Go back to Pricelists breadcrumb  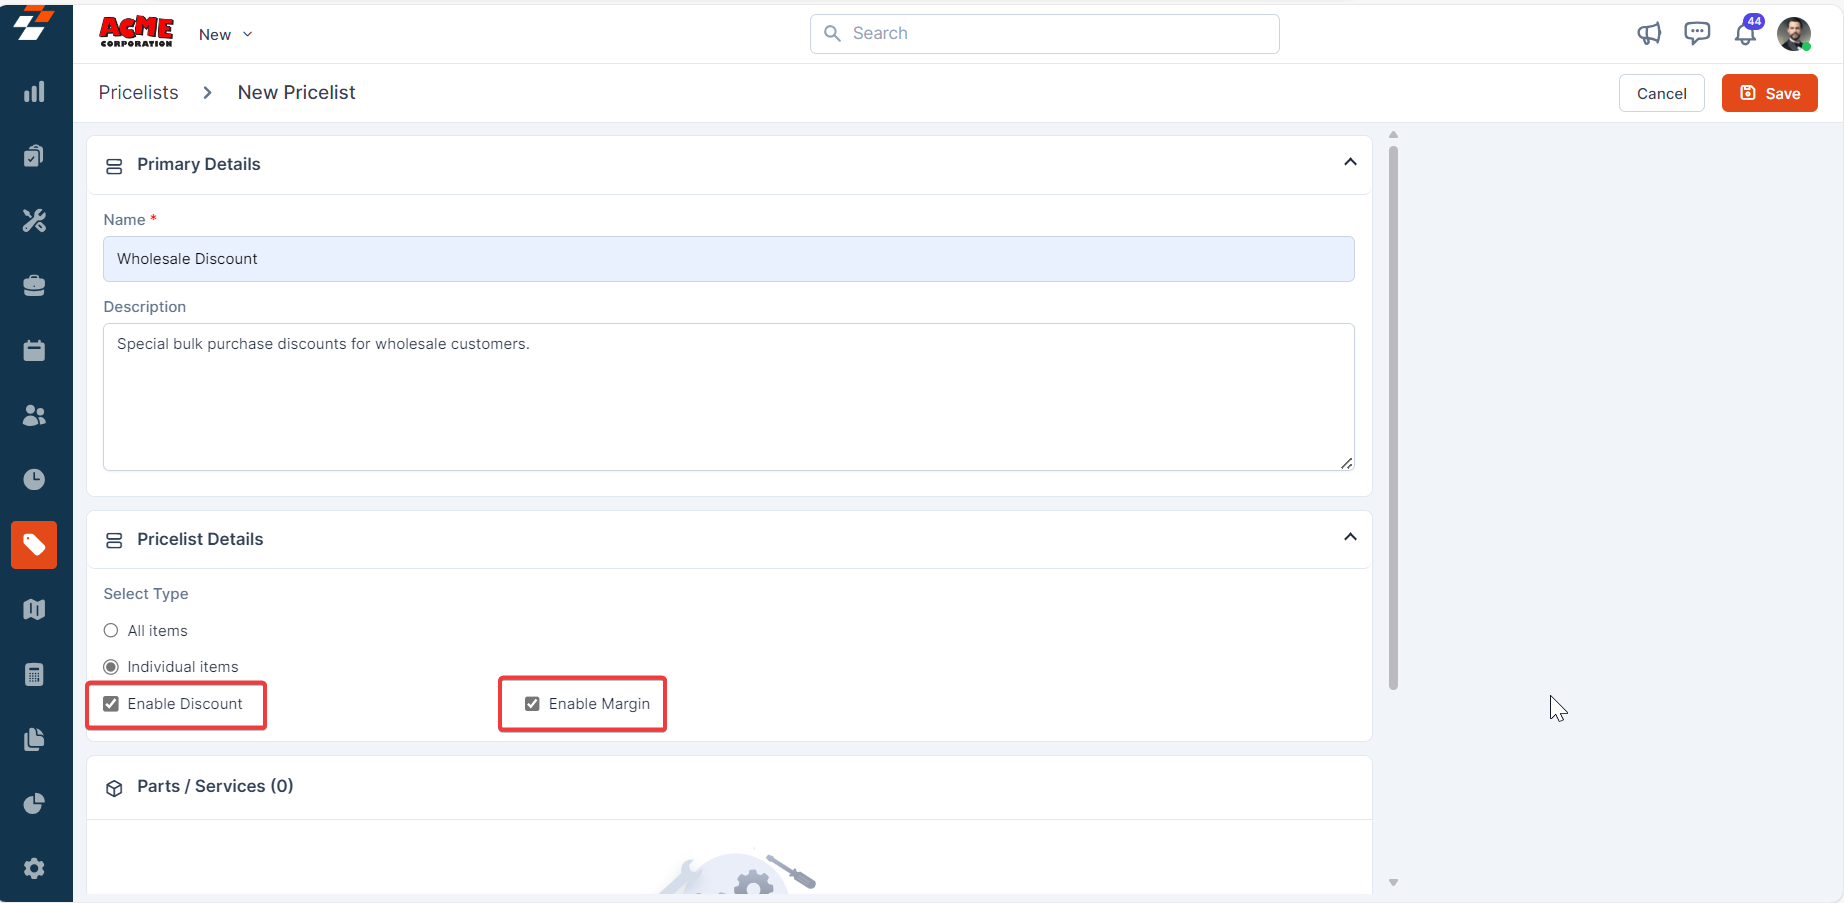(x=138, y=92)
